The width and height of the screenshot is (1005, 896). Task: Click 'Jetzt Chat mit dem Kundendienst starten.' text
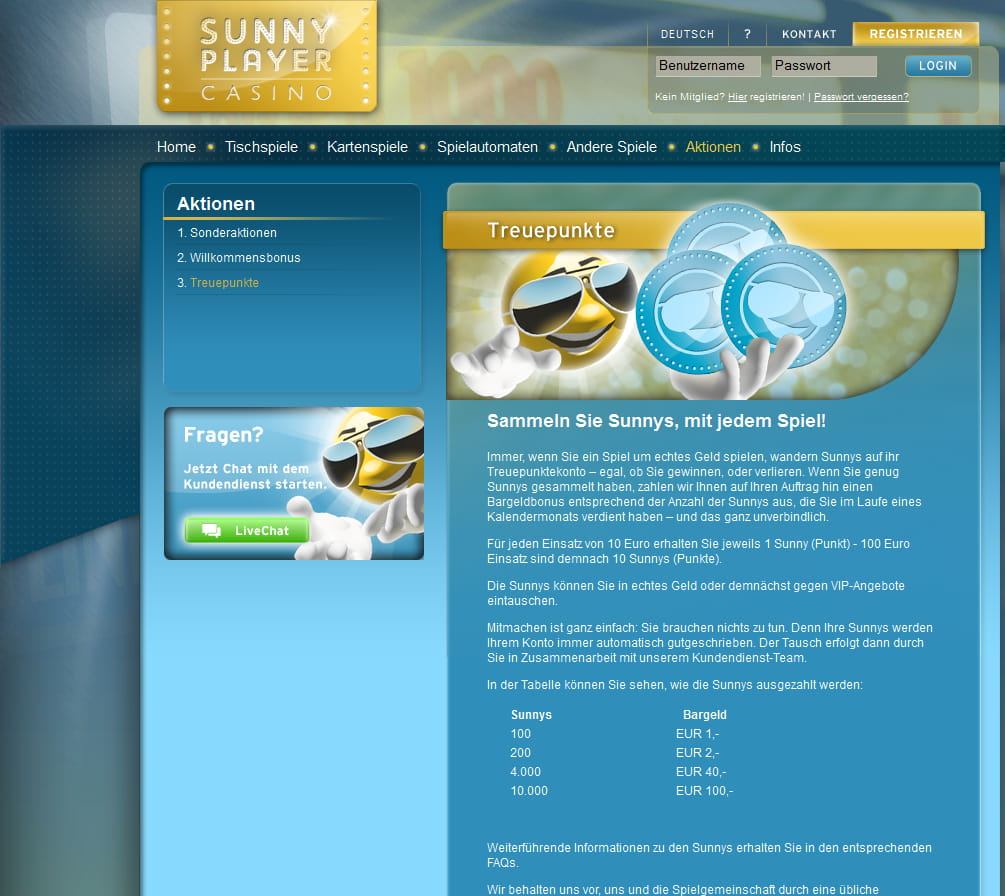click(x=254, y=476)
